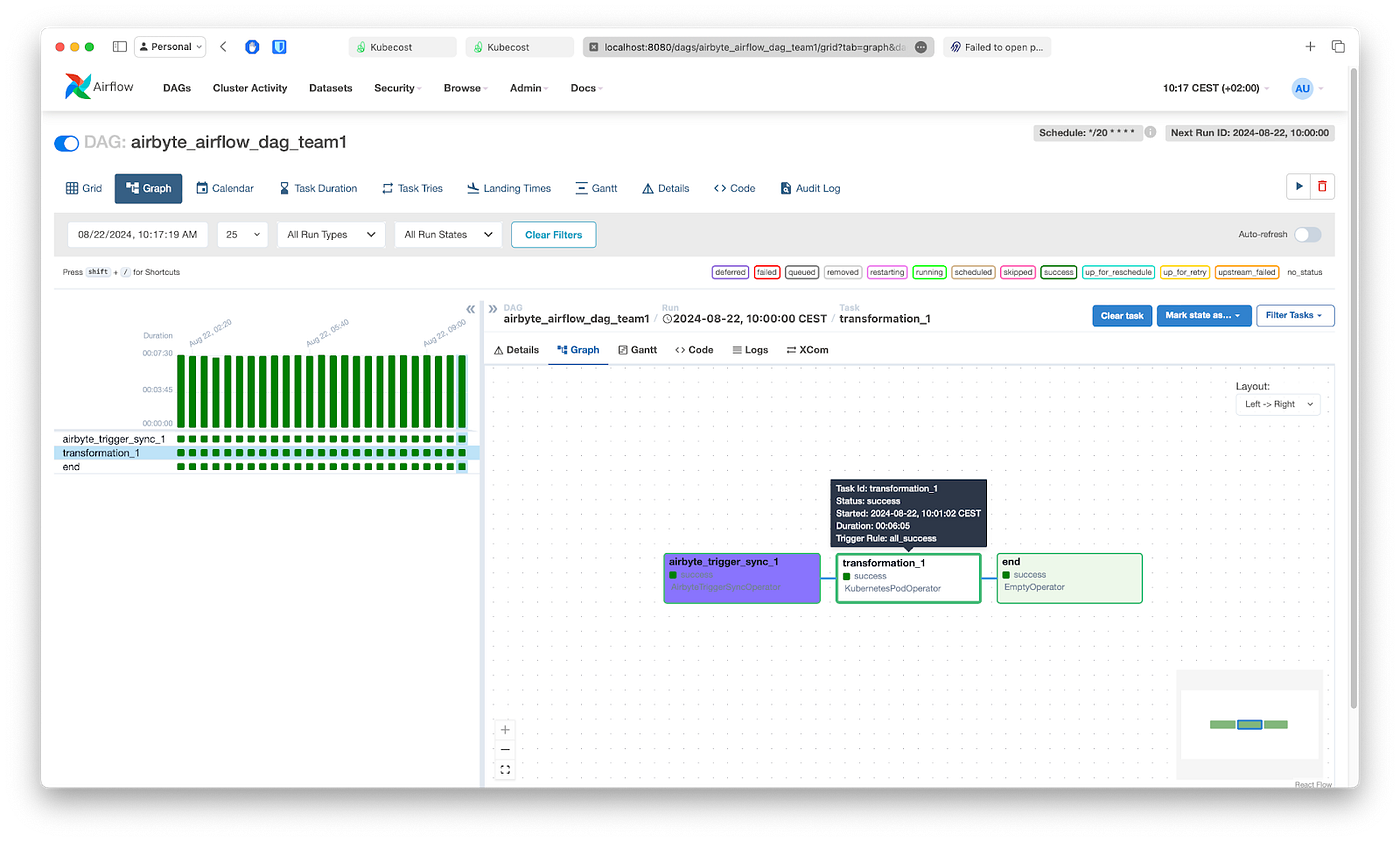Select the end graph node
Screen dimensions: 1400x842
[x=1070, y=578]
